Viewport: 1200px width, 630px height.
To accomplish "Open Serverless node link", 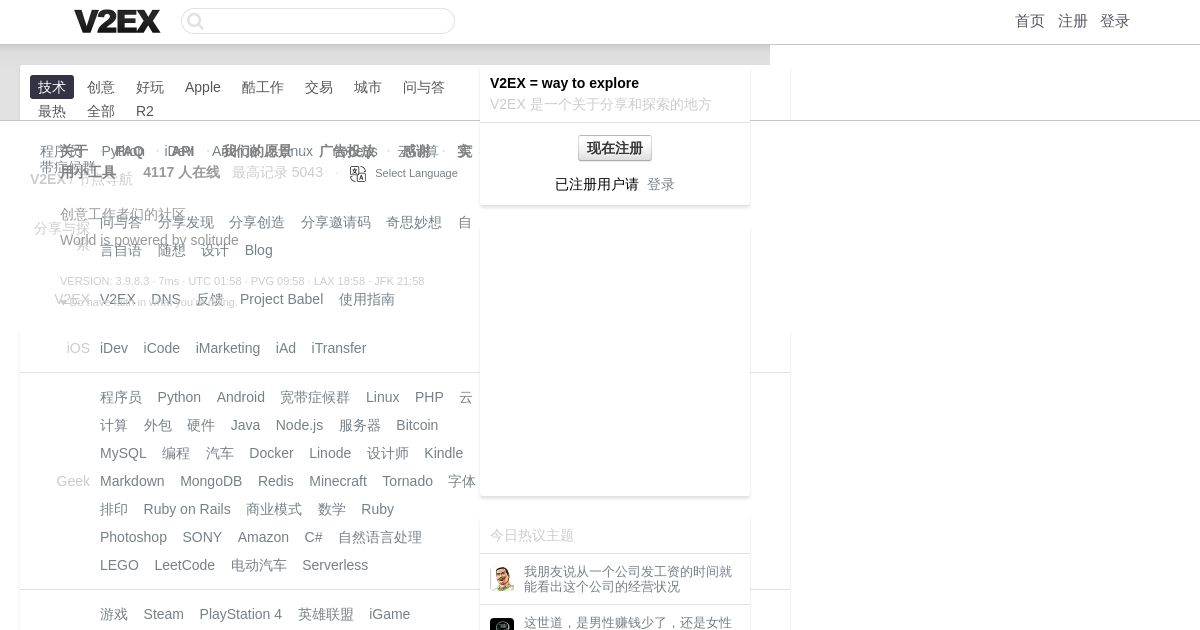I will click(x=335, y=565).
